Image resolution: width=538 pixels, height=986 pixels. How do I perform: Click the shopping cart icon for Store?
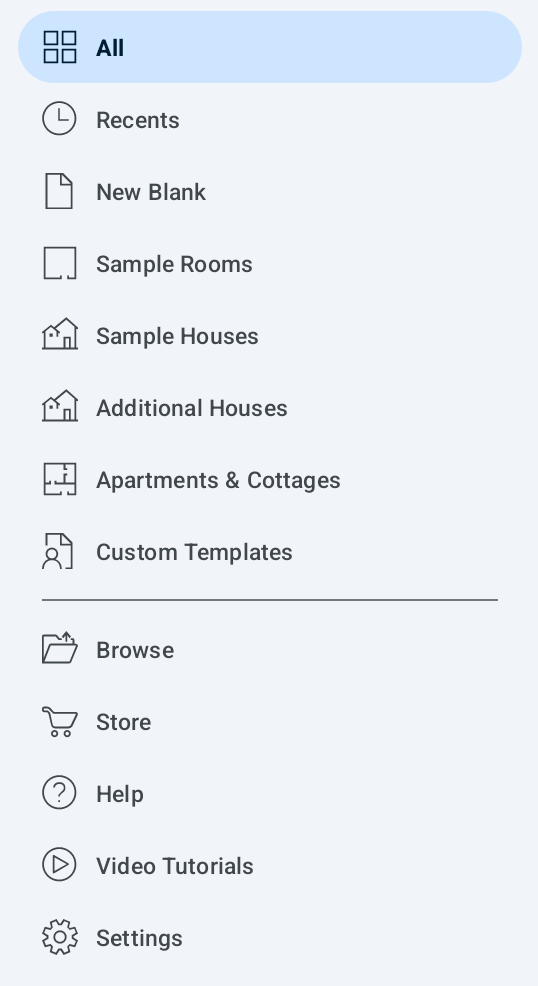coord(60,721)
